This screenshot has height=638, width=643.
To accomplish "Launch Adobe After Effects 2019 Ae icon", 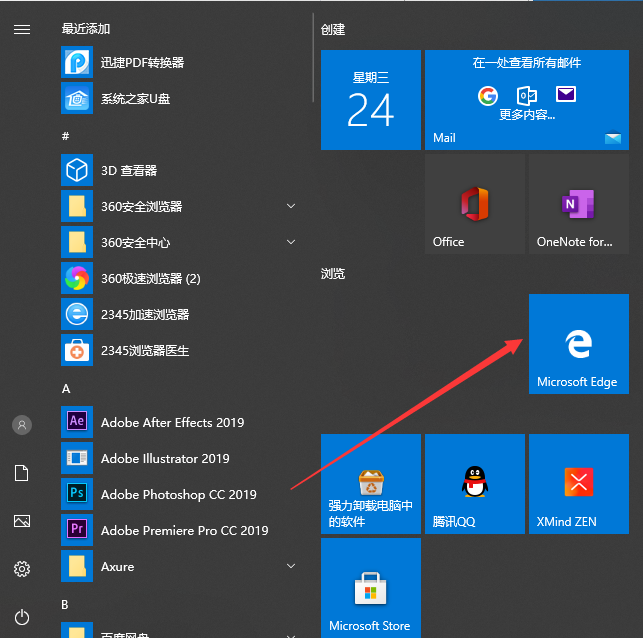I will pos(77,422).
